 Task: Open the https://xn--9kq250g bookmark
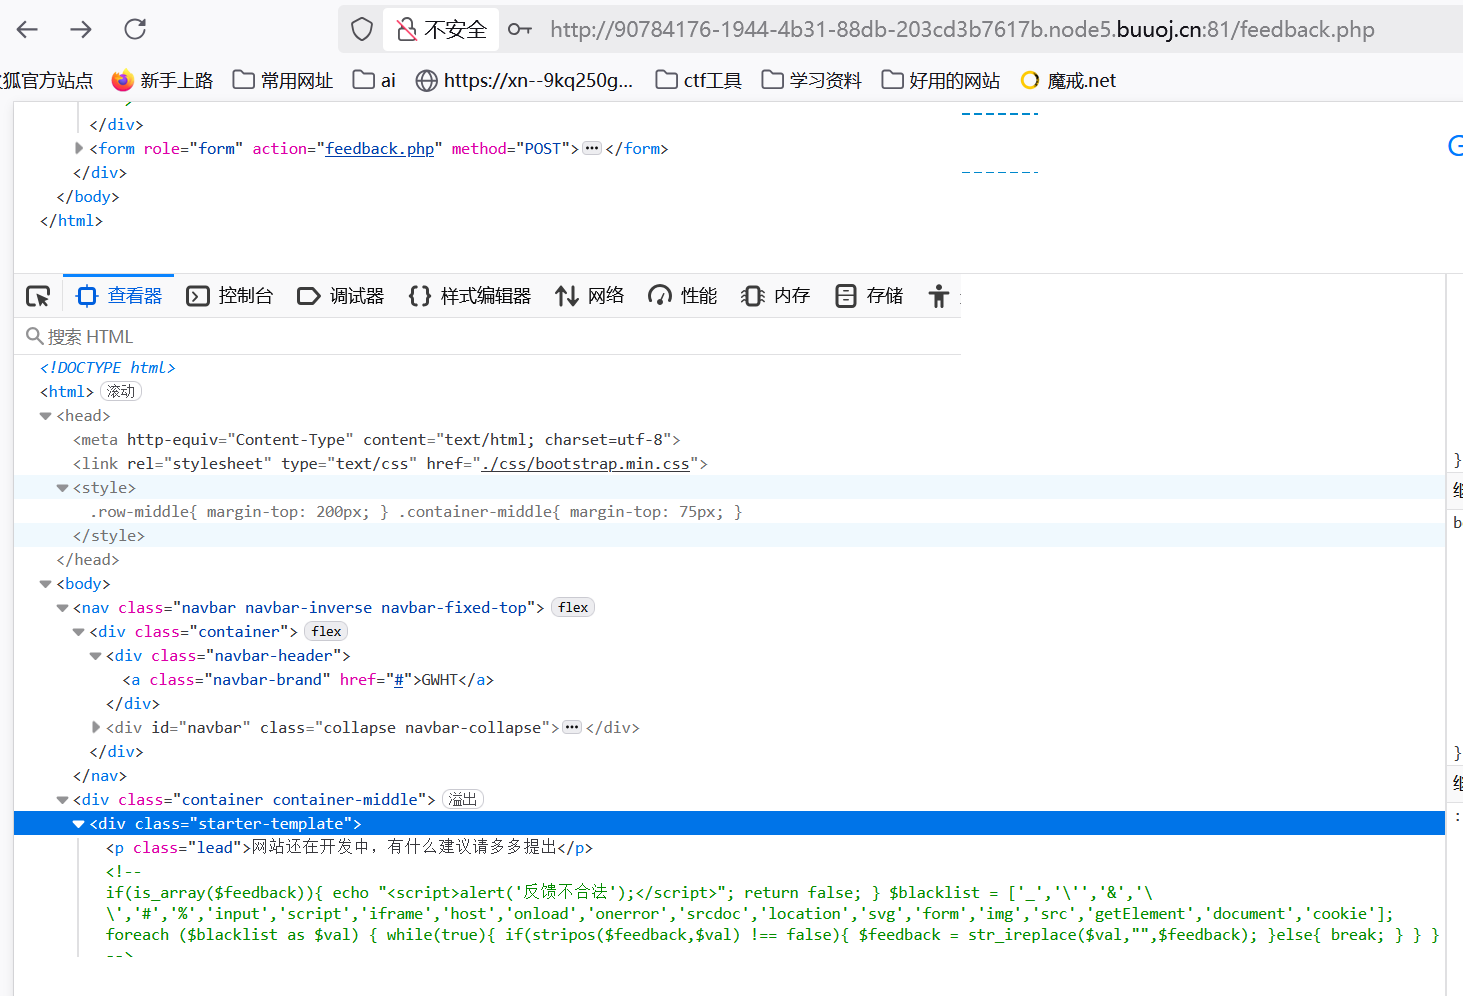coord(525,81)
